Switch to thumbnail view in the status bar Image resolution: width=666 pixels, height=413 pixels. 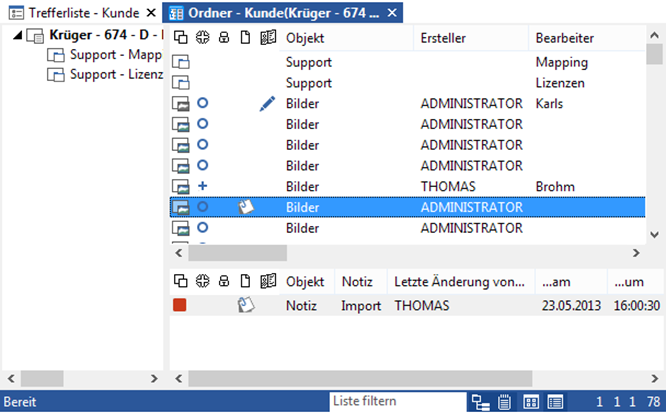pos(530,402)
